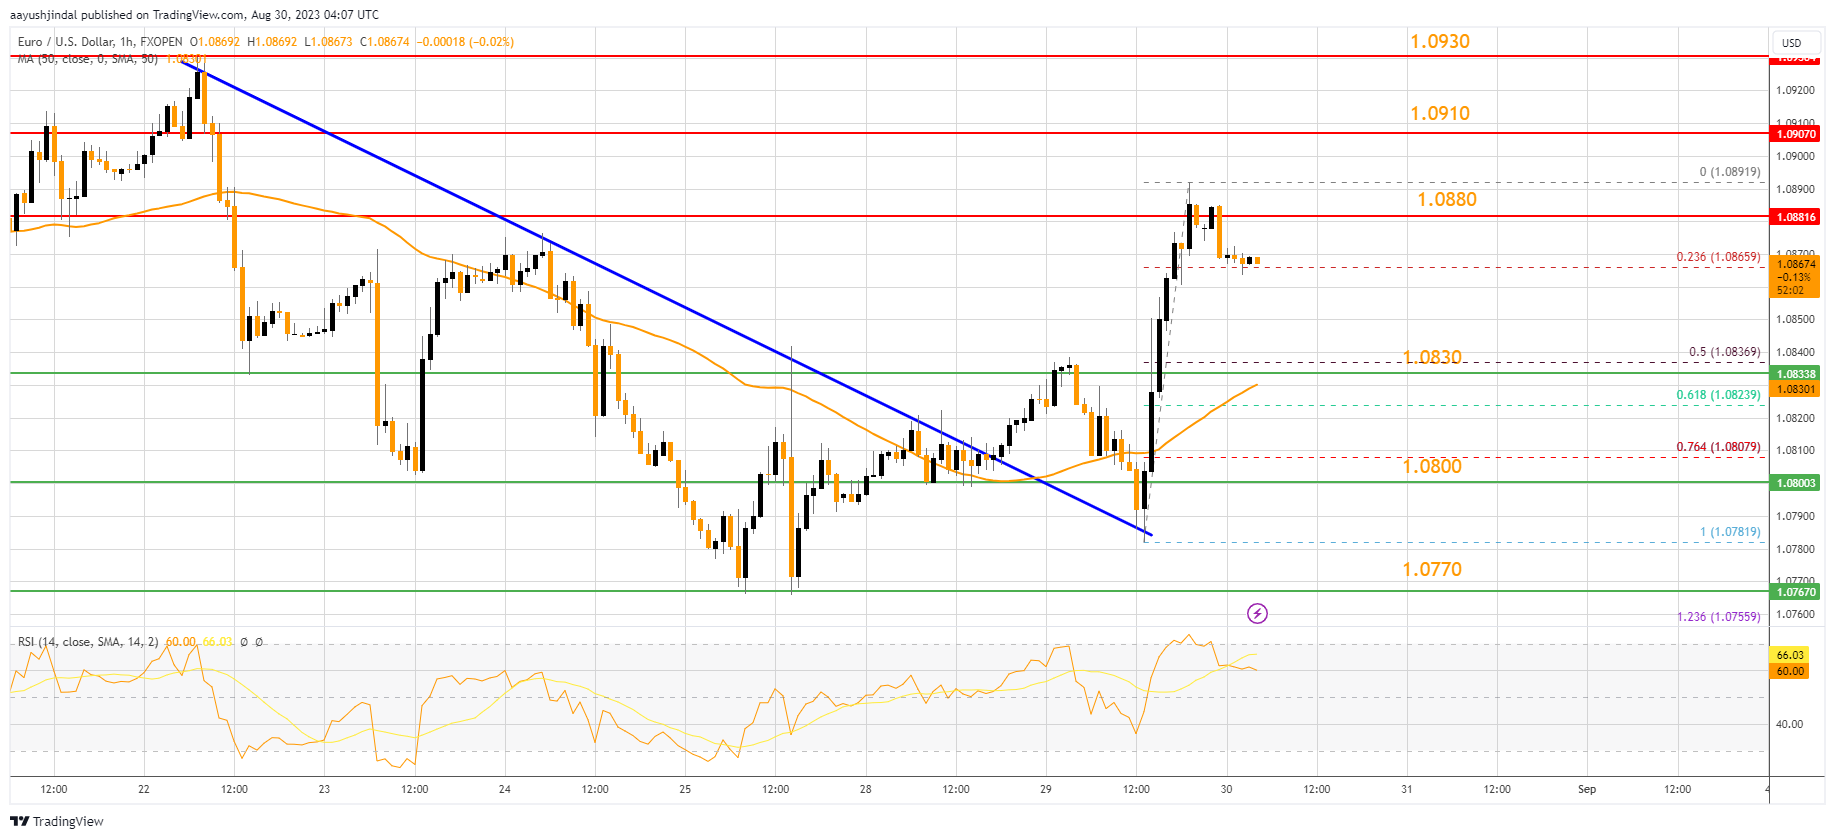Select the Fibonacci 1.236 (1.07559) level label
Image resolution: width=1835 pixels, height=839 pixels.
point(1718,617)
